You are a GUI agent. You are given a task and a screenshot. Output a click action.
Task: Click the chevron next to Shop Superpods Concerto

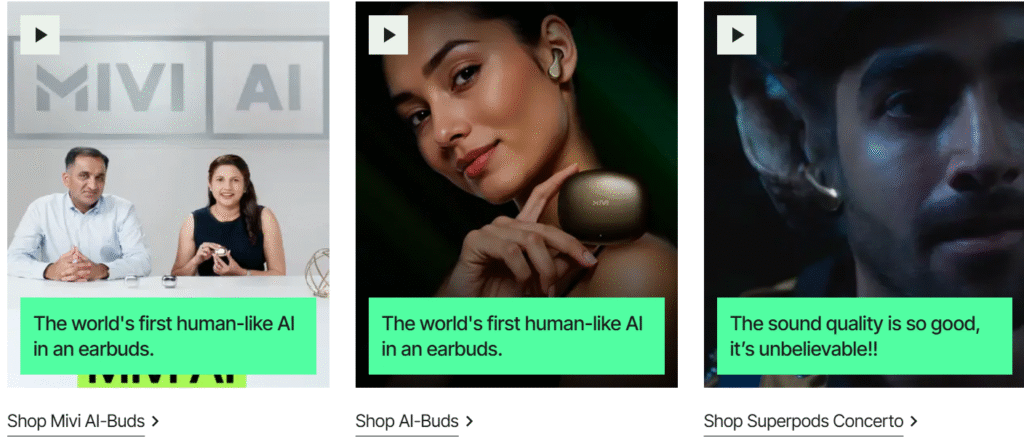point(914,421)
